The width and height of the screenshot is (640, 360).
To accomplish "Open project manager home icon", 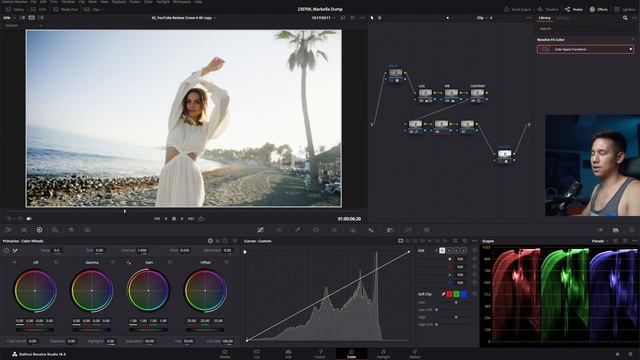I will tap(618, 354).
